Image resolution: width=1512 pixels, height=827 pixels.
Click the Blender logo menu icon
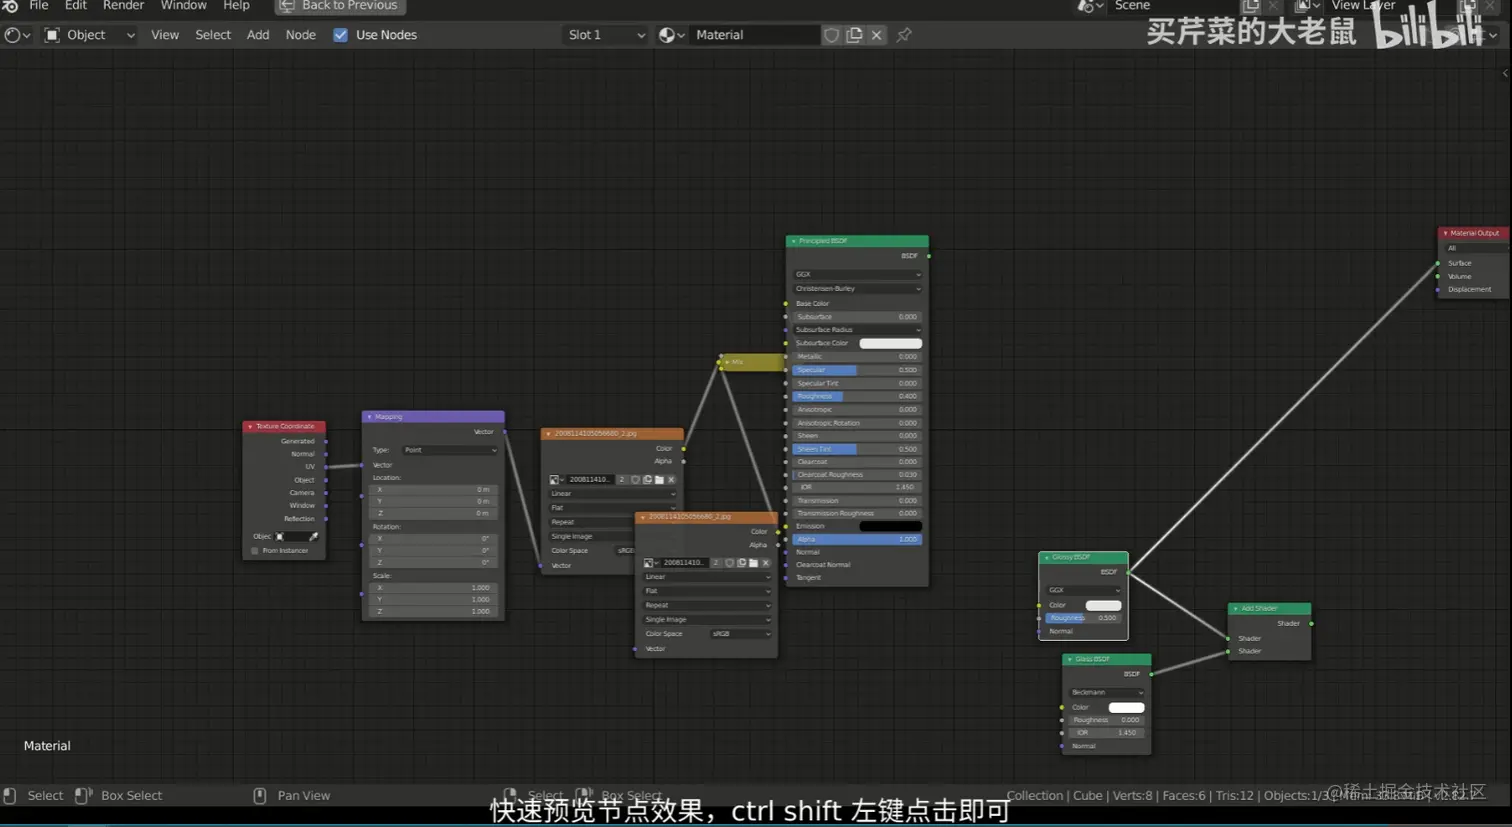coord(10,6)
